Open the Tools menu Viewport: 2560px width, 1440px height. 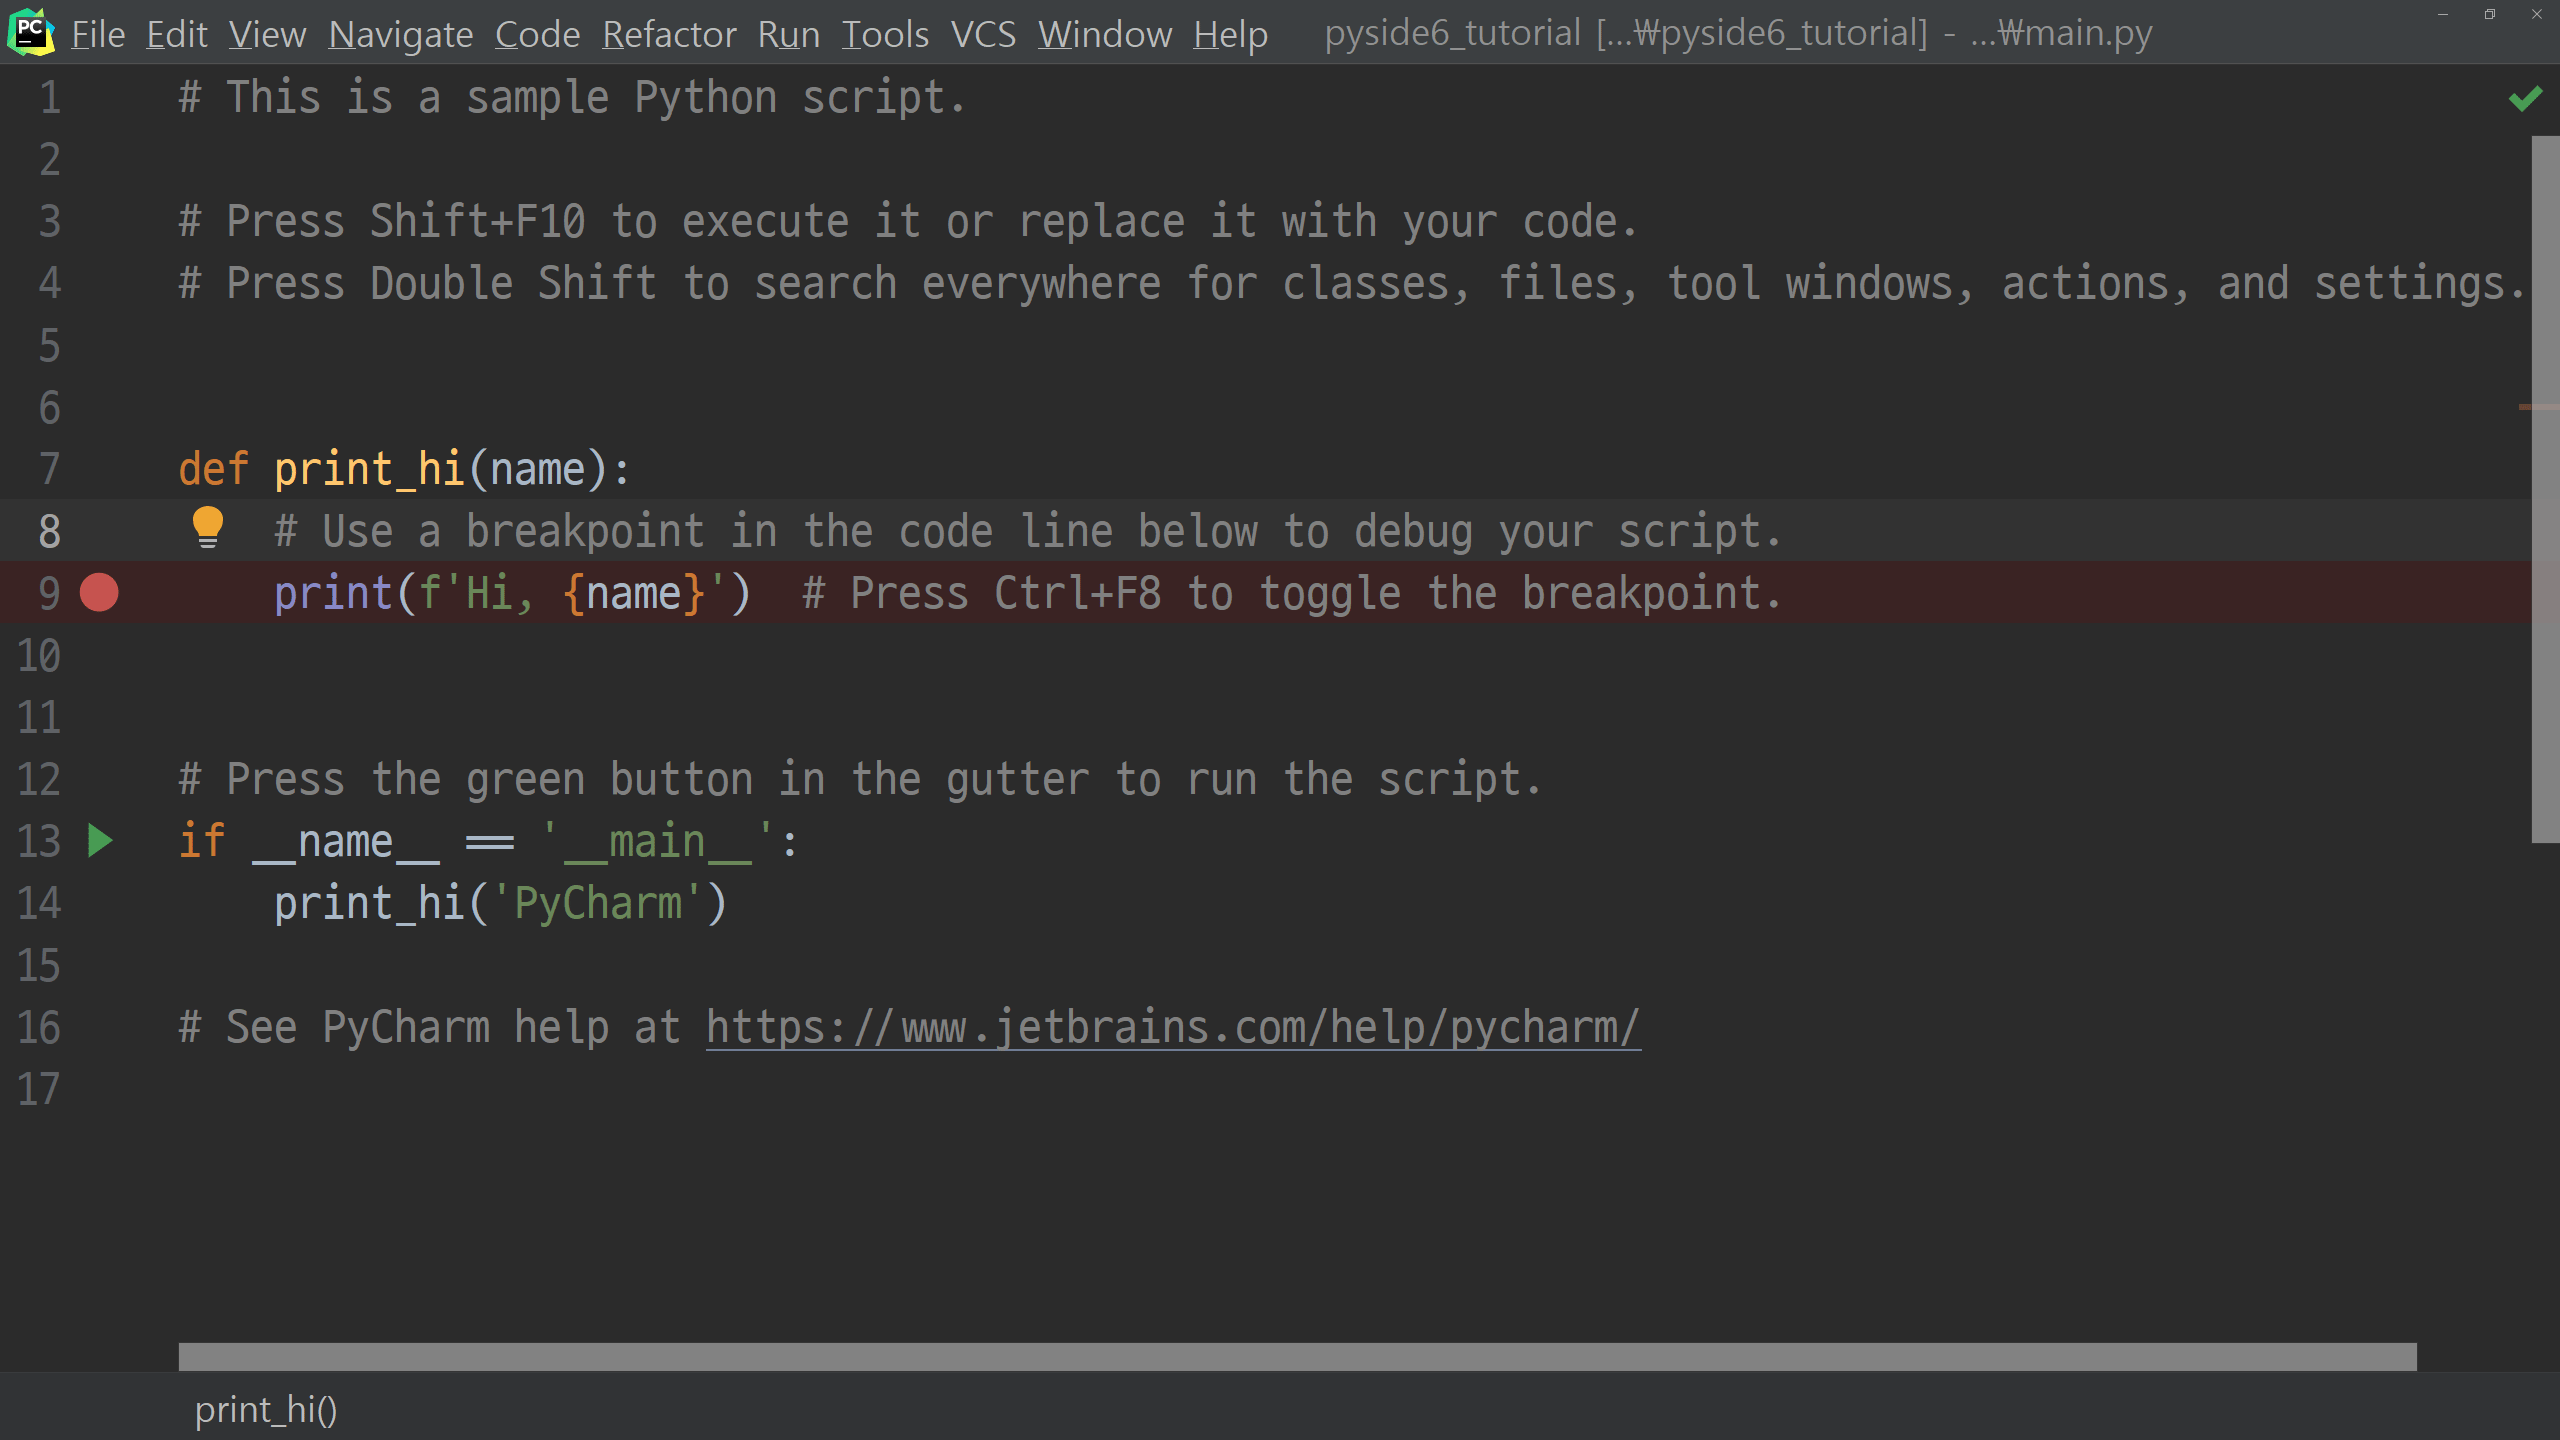click(885, 34)
